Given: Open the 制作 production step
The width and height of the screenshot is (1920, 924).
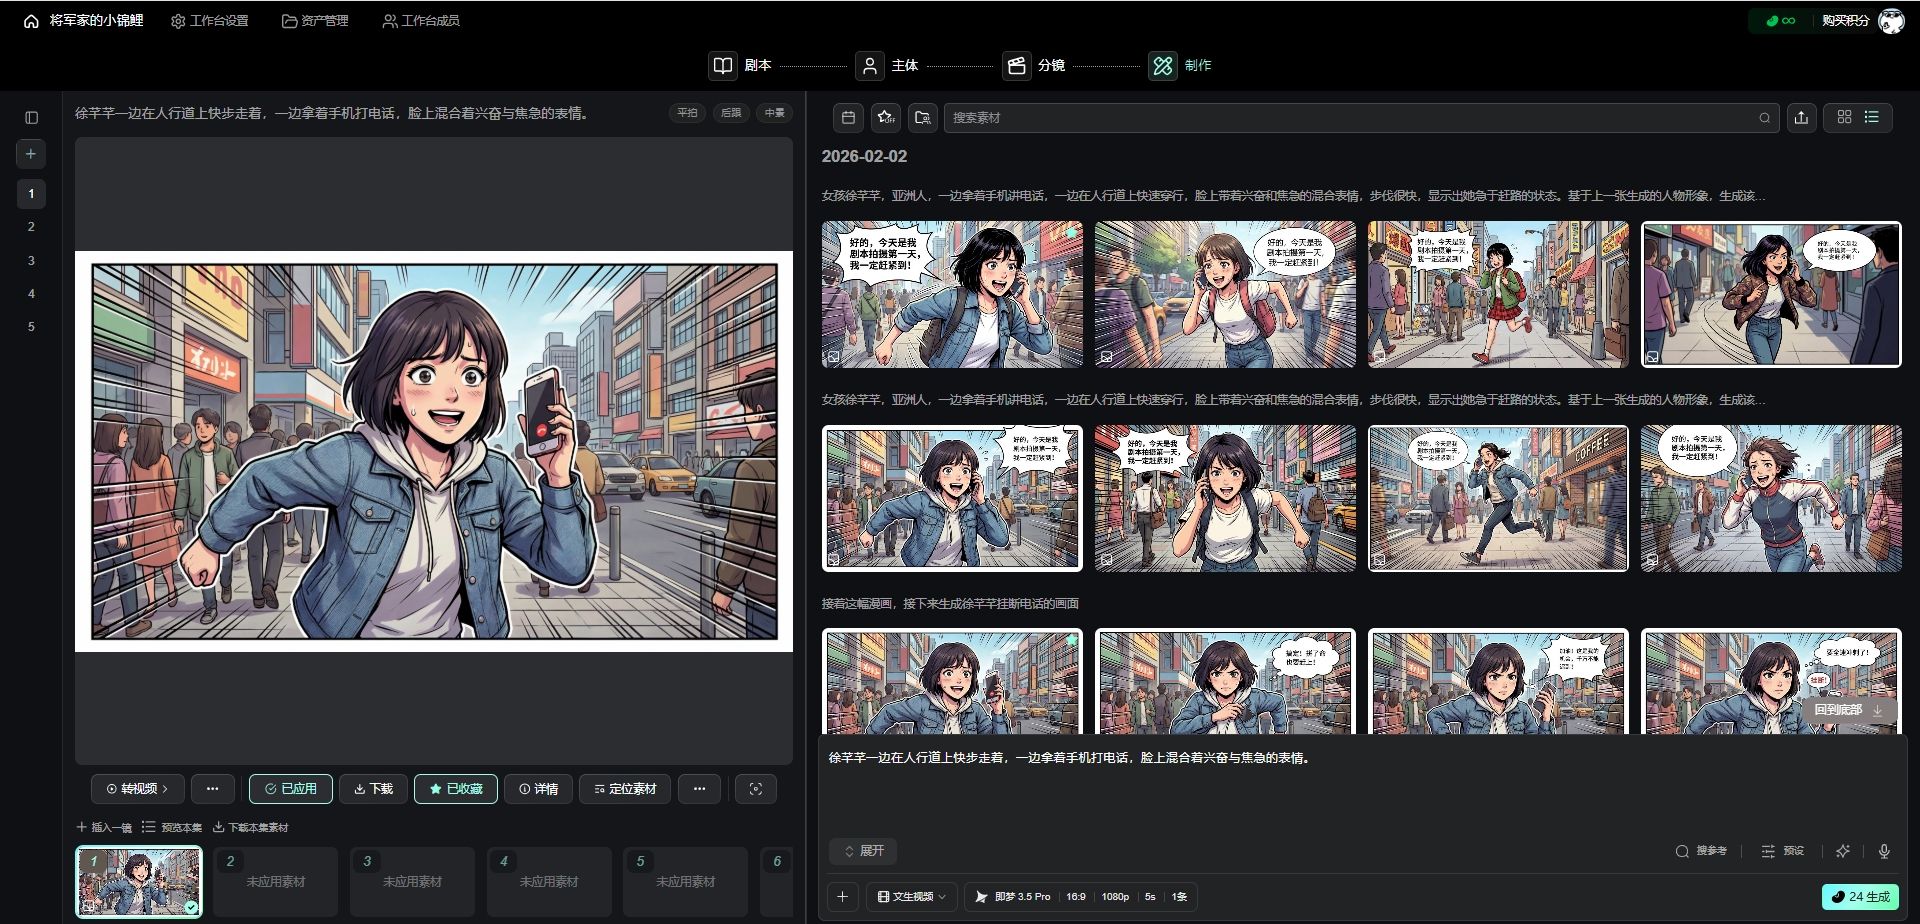Looking at the screenshot, I should tap(1181, 66).
